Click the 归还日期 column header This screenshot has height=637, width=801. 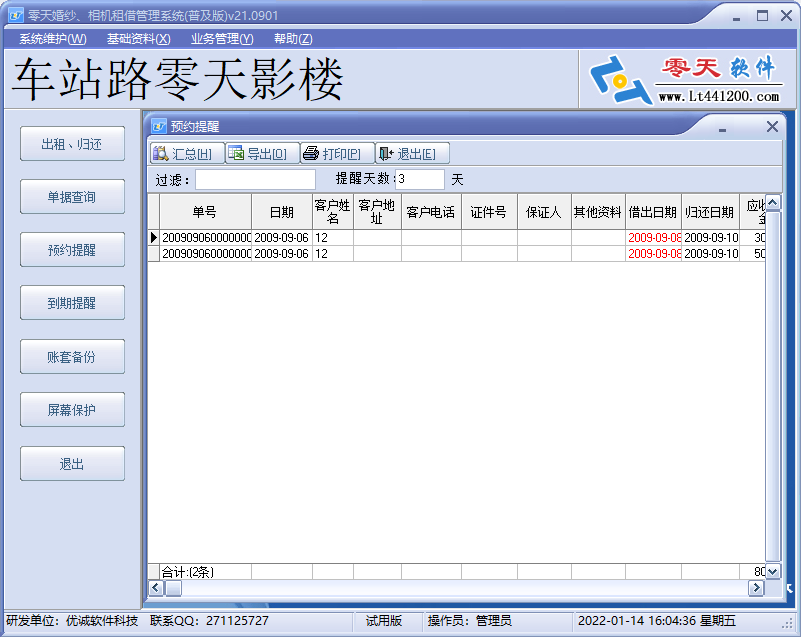click(x=710, y=211)
